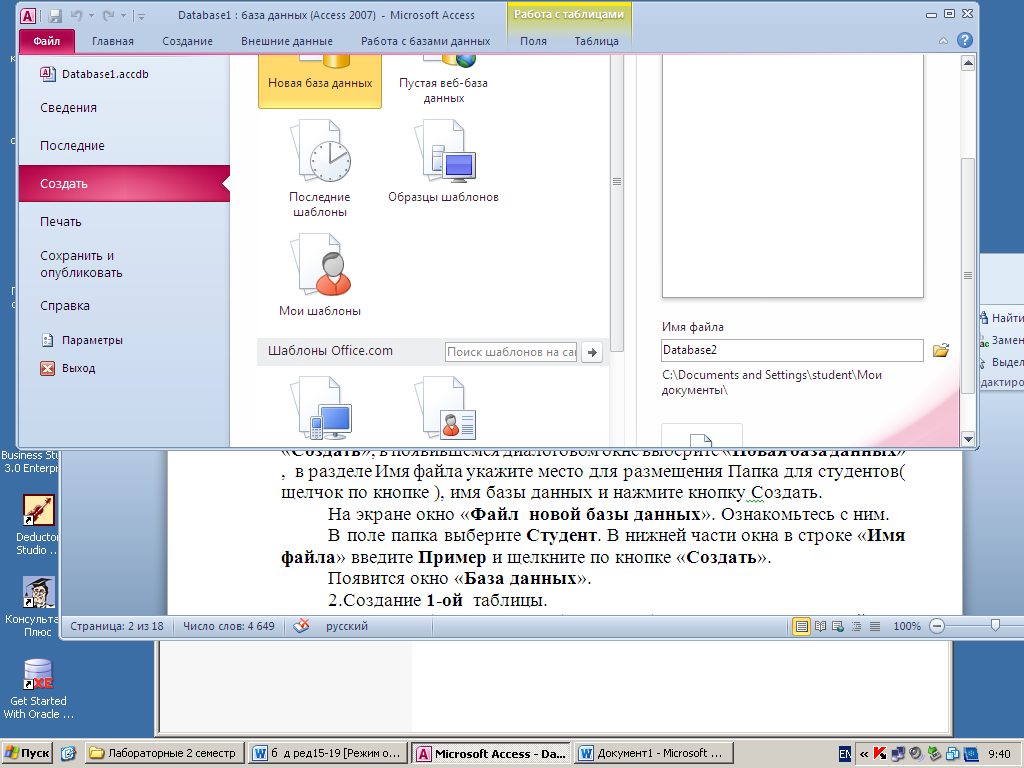Viewport: 1024px width, 768px height.
Task: Click the zoom slider handle in Word
Action: pos(995,626)
